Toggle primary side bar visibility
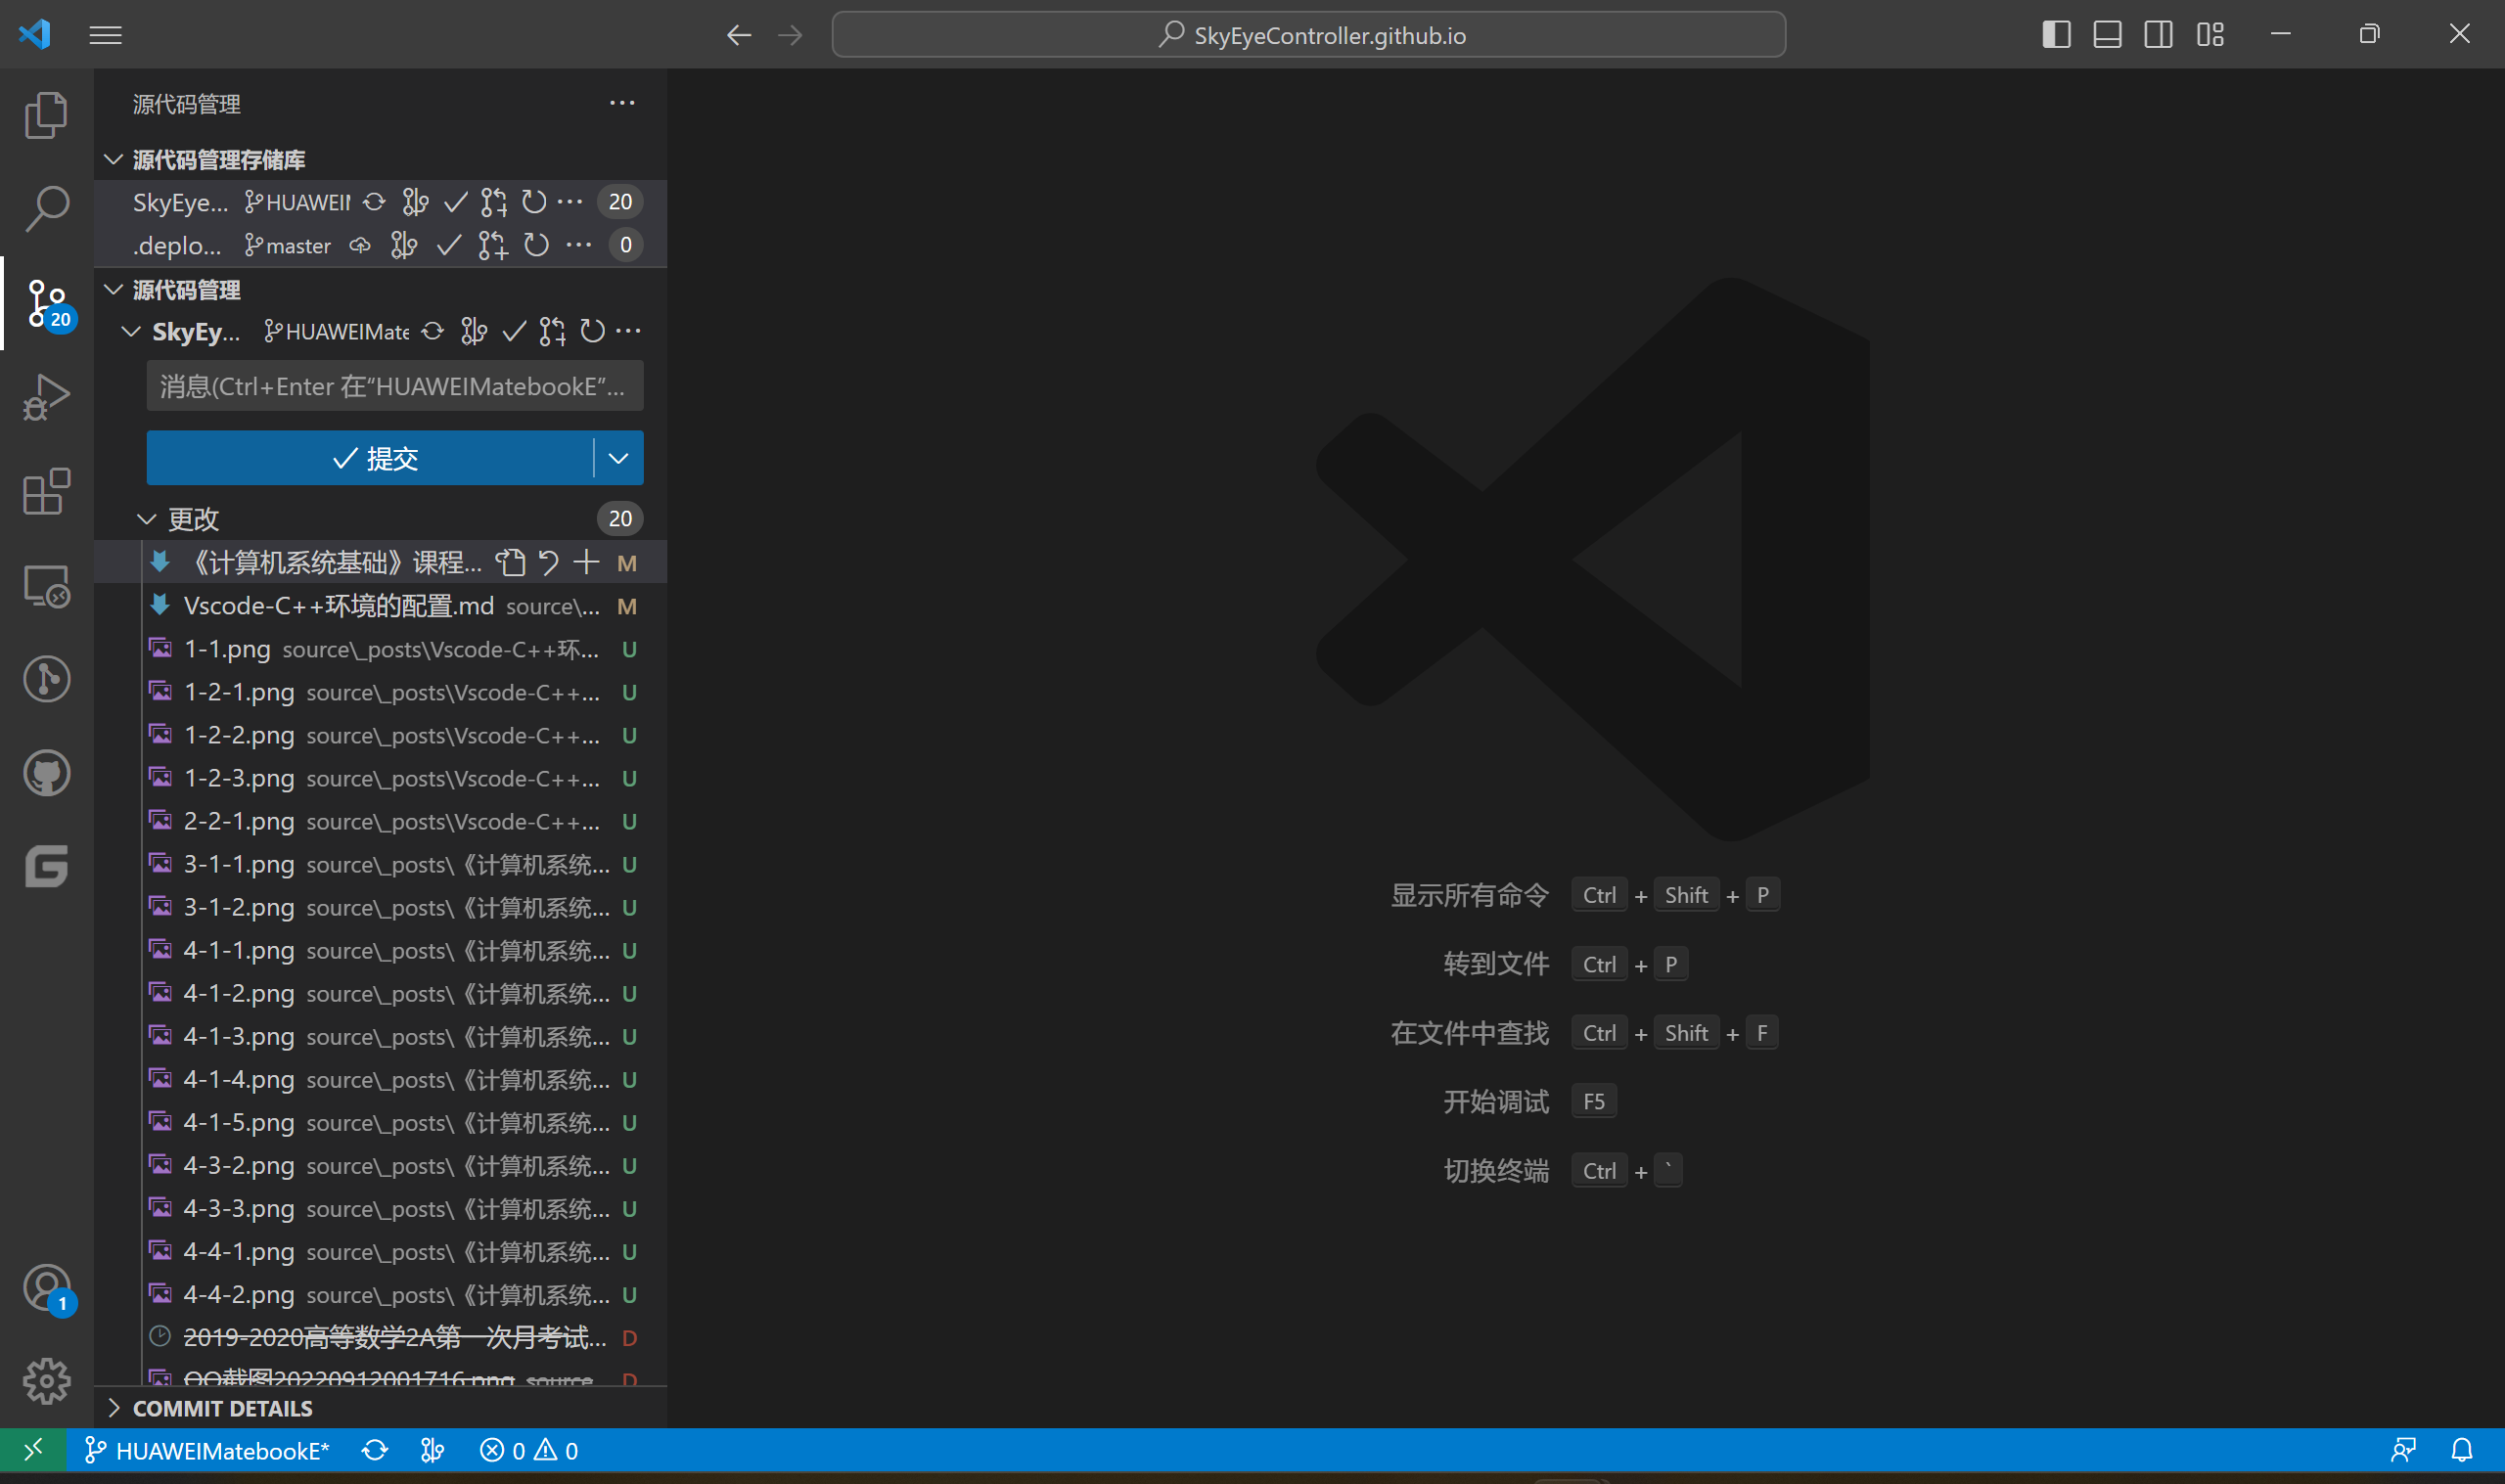The height and width of the screenshot is (1484, 2505). (2056, 35)
